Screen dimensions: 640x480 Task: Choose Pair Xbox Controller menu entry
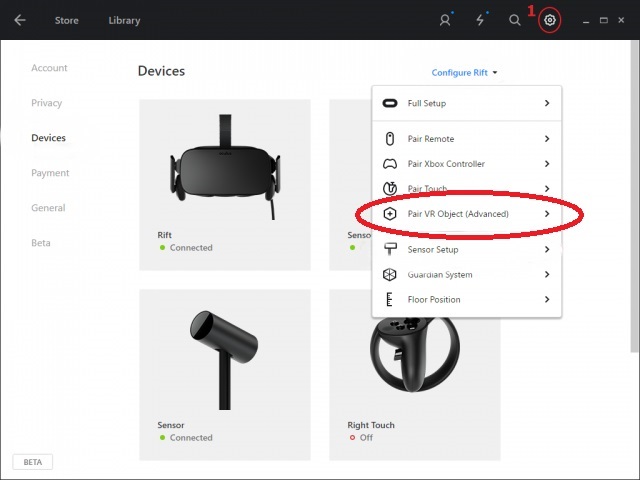pyautogui.click(x=467, y=164)
